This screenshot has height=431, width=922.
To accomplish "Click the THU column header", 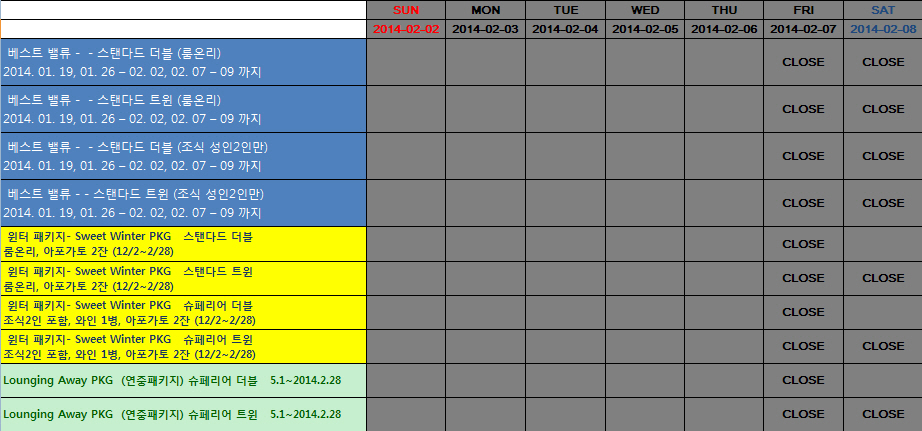I will [x=724, y=10].
